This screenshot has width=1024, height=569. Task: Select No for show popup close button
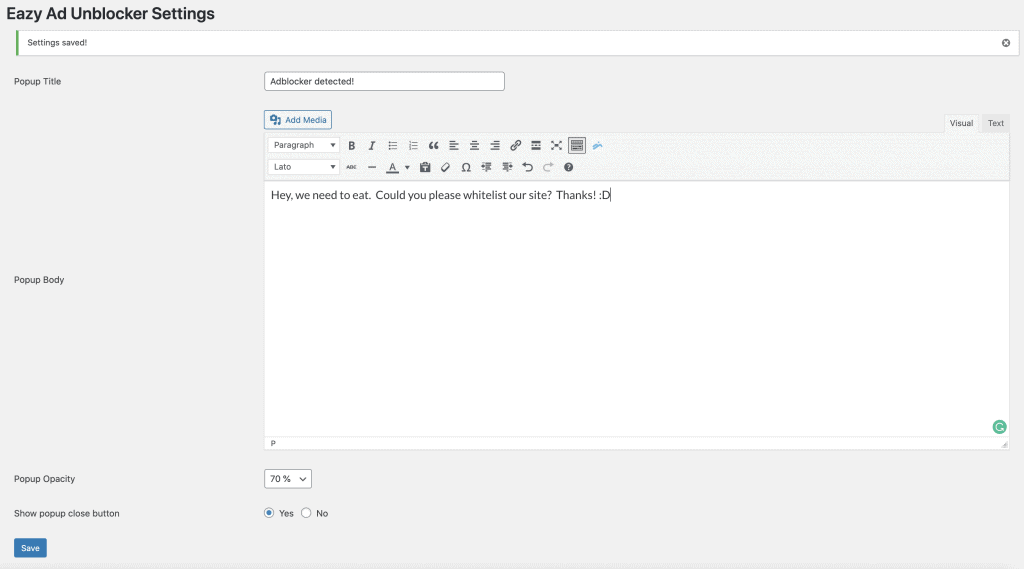(x=306, y=513)
